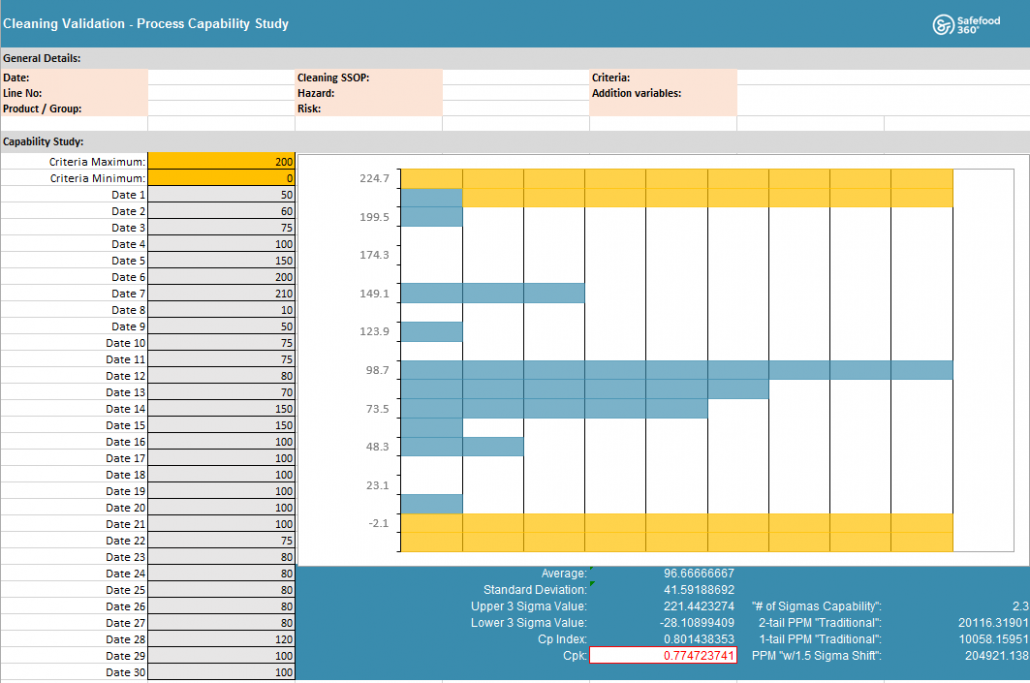Screen dimensions: 1030x683
Task: Click the Date 28 value cell
Action: click(x=221, y=639)
